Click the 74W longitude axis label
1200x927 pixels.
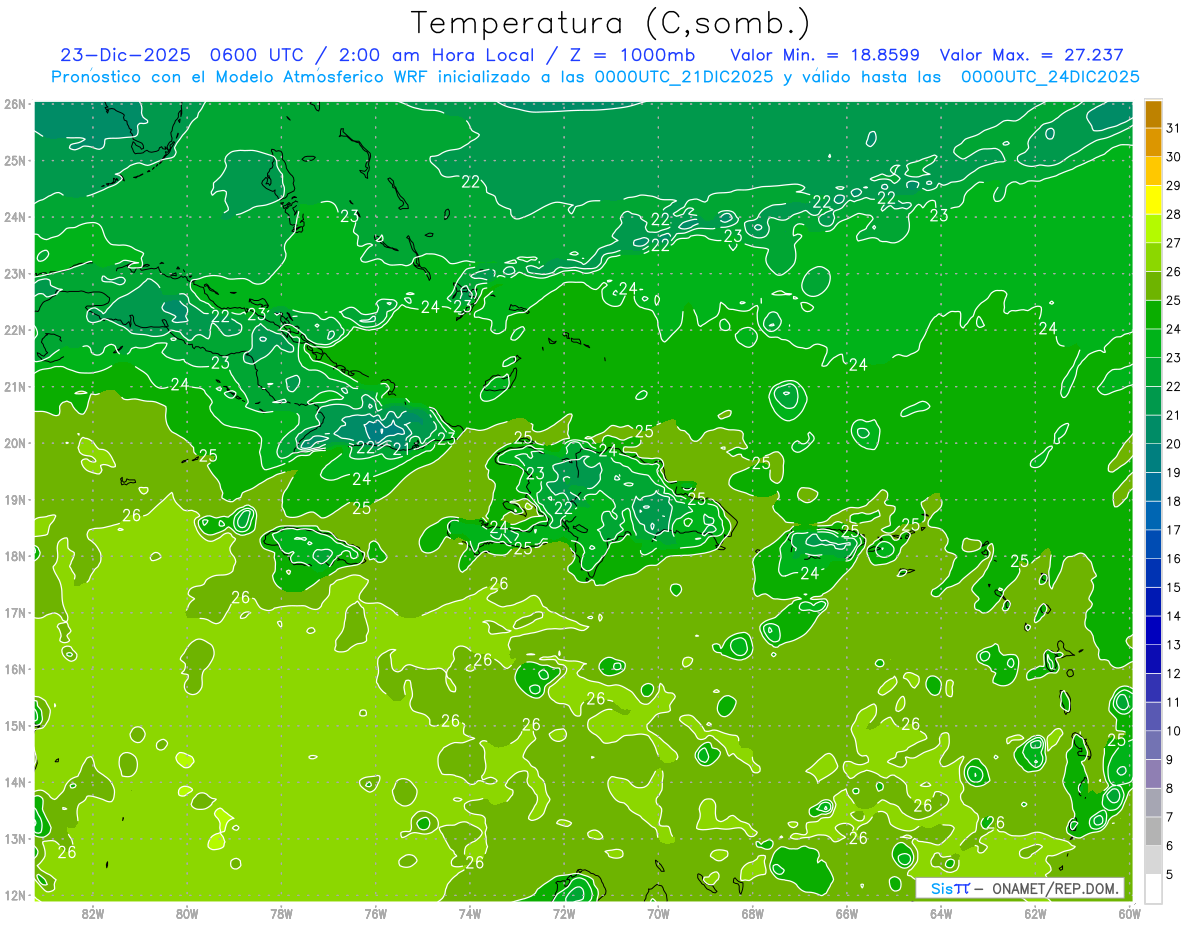[469, 913]
